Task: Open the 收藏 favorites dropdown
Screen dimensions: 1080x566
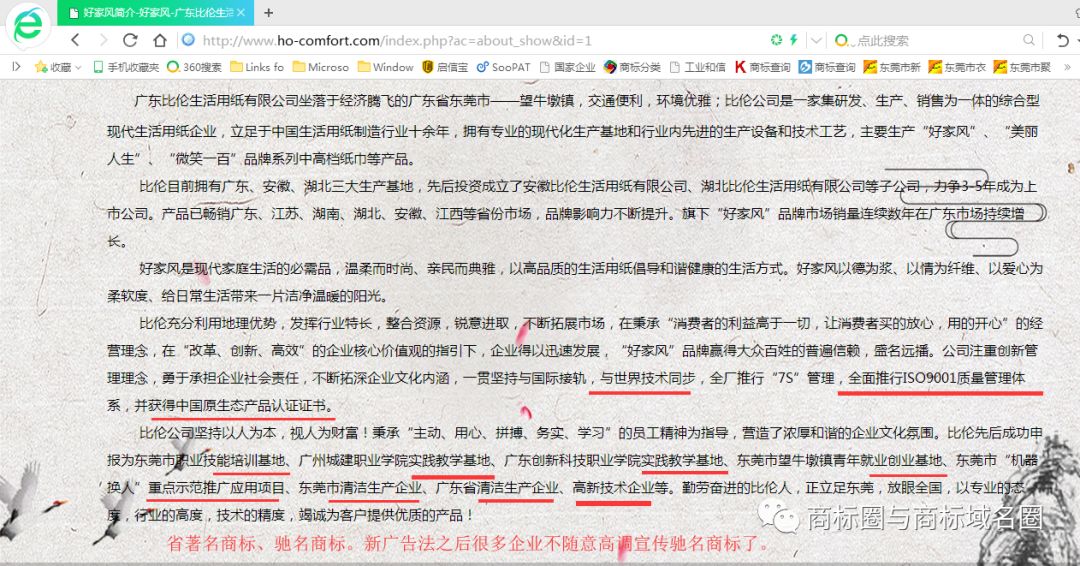Action: point(59,67)
